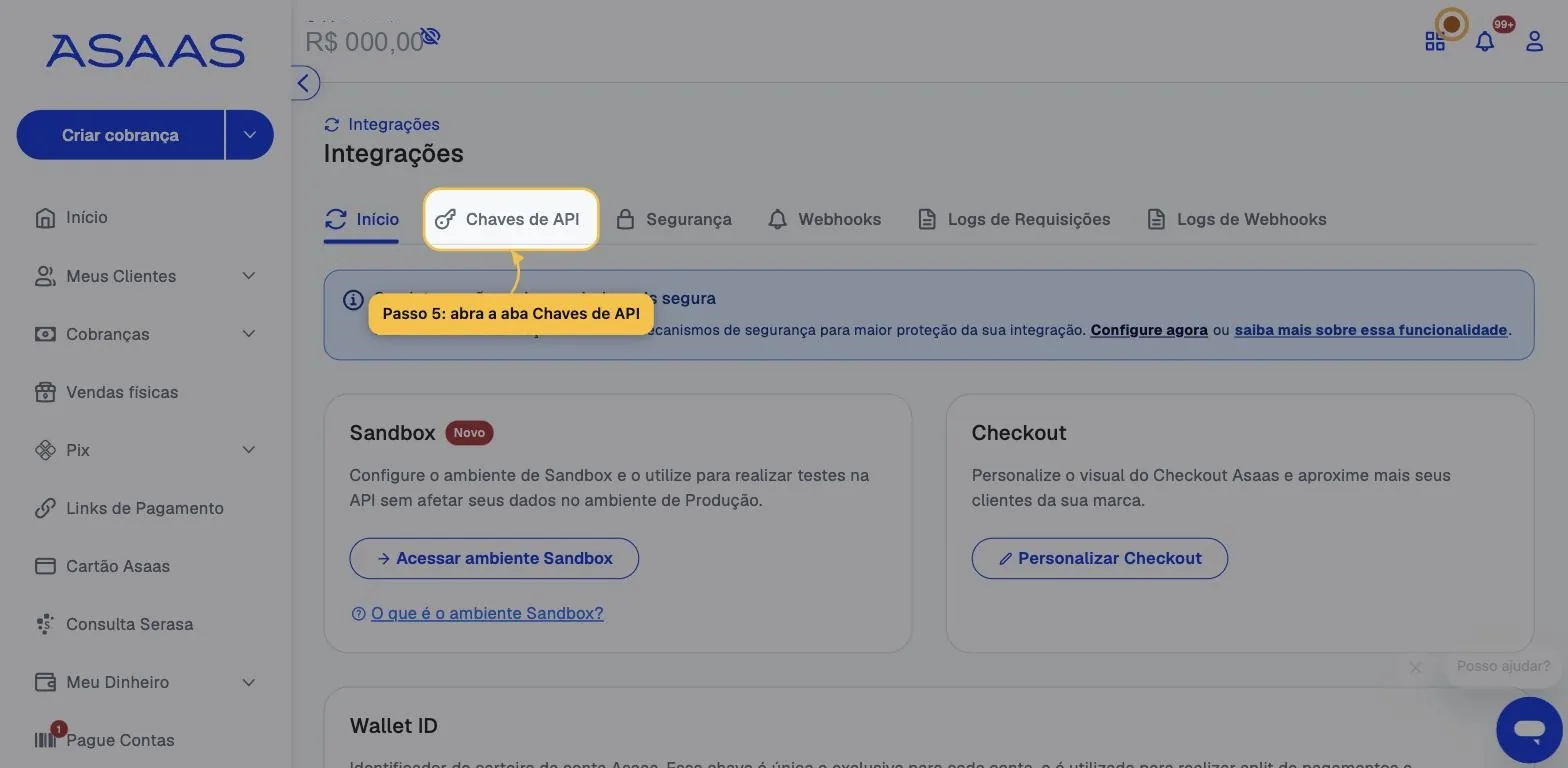Image resolution: width=1568 pixels, height=768 pixels.
Task: Click Integrações breadcrumb link
Action: click(x=393, y=124)
